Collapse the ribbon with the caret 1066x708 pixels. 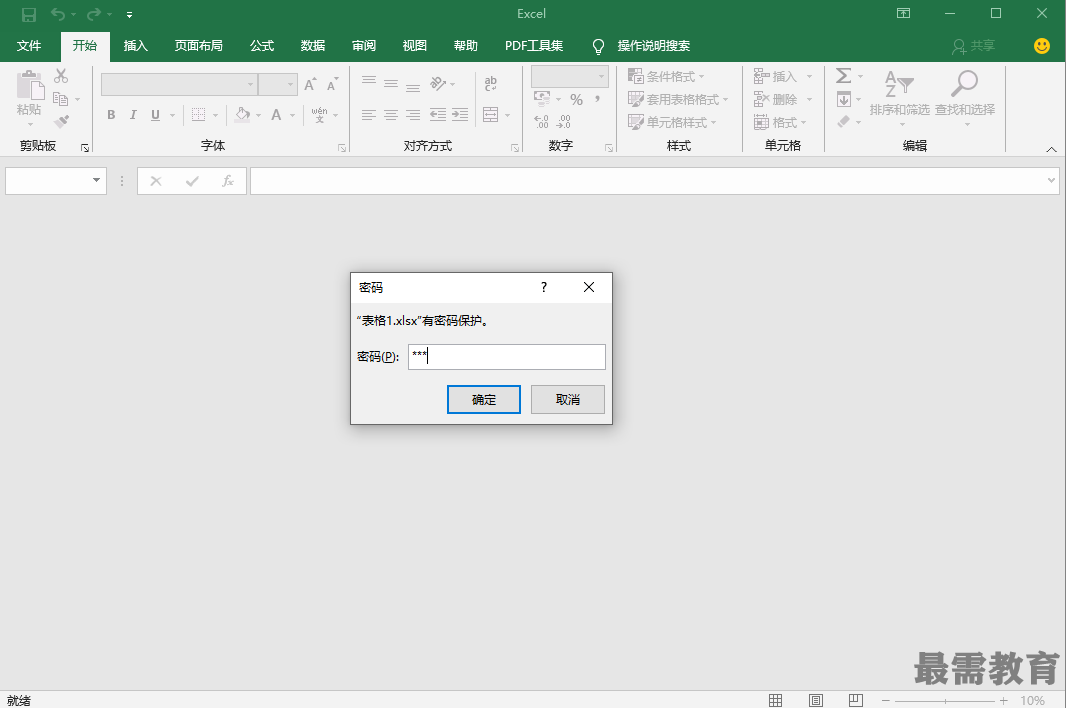click(x=1051, y=150)
